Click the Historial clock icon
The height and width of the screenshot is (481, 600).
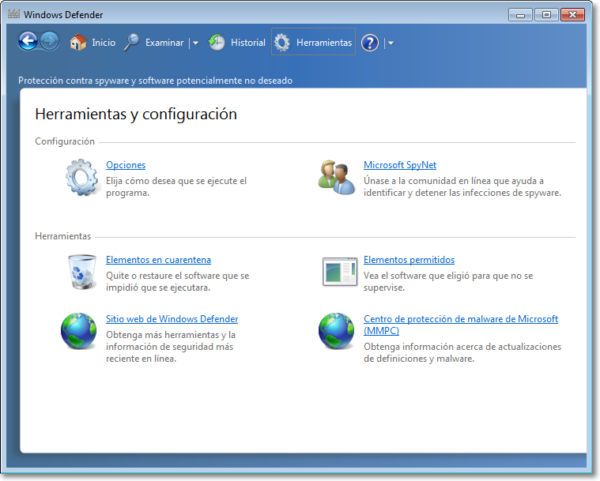(217, 43)
